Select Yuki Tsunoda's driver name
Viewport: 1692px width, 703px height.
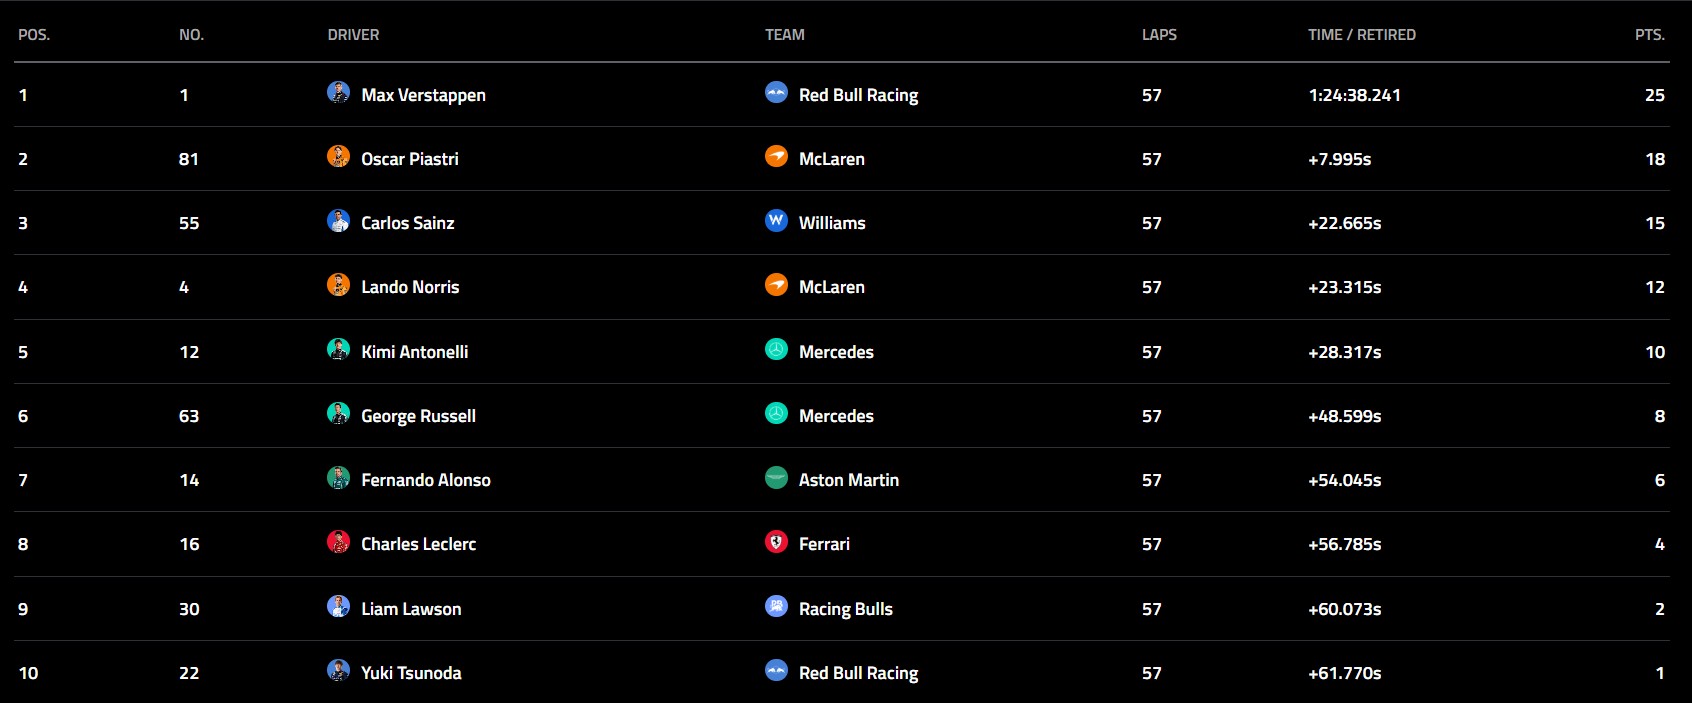coord(411,673)
